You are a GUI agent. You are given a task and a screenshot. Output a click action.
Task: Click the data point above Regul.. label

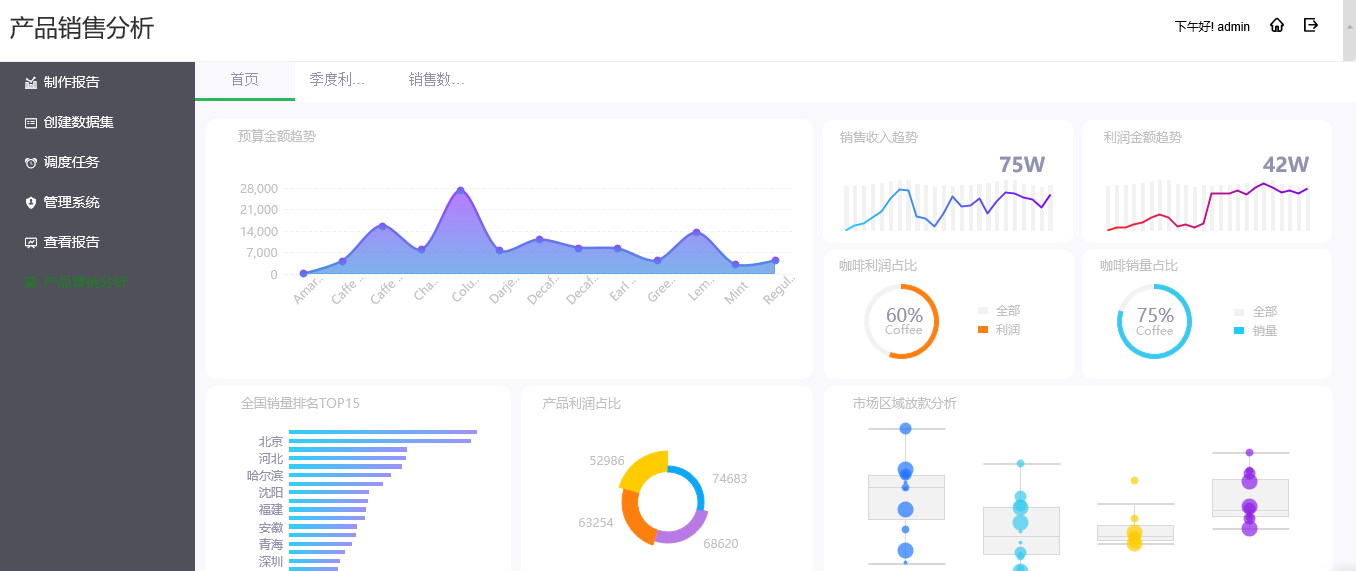click(775, 261)
